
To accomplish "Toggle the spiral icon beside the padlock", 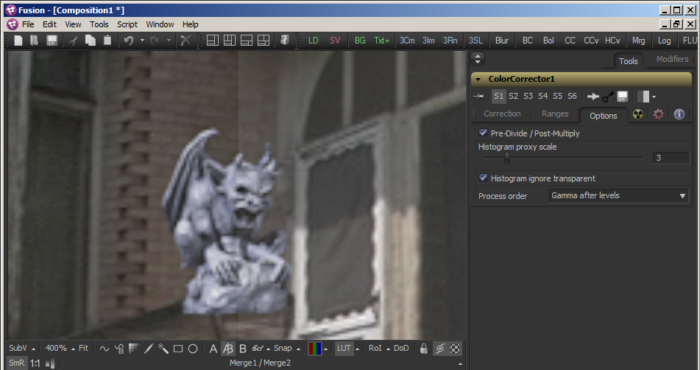I will (x=440, y=349).
